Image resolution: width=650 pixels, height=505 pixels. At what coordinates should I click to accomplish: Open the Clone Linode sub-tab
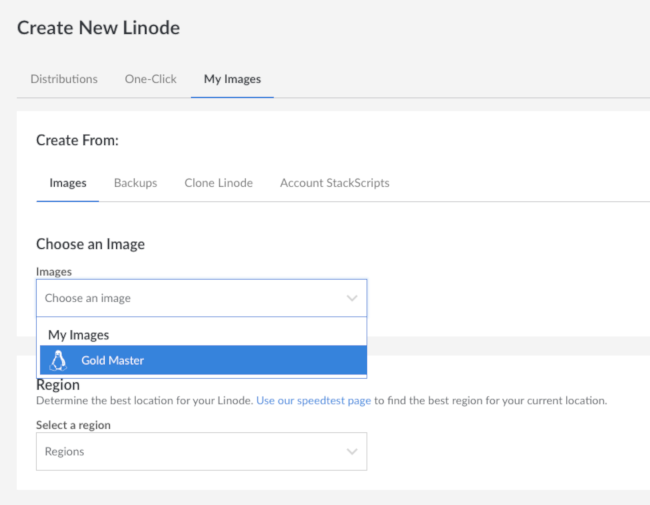click(218, 183)
